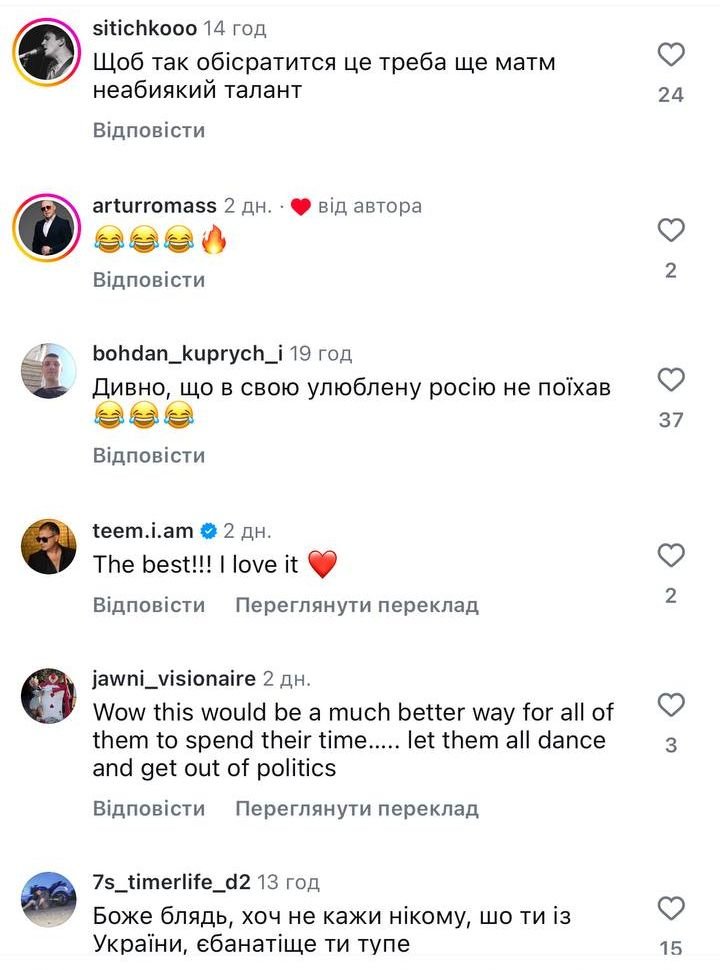The width and height of the screenshot is (720, 970).
Task: Reply to arturromass's emoji comment
Action: click(148, 279)
